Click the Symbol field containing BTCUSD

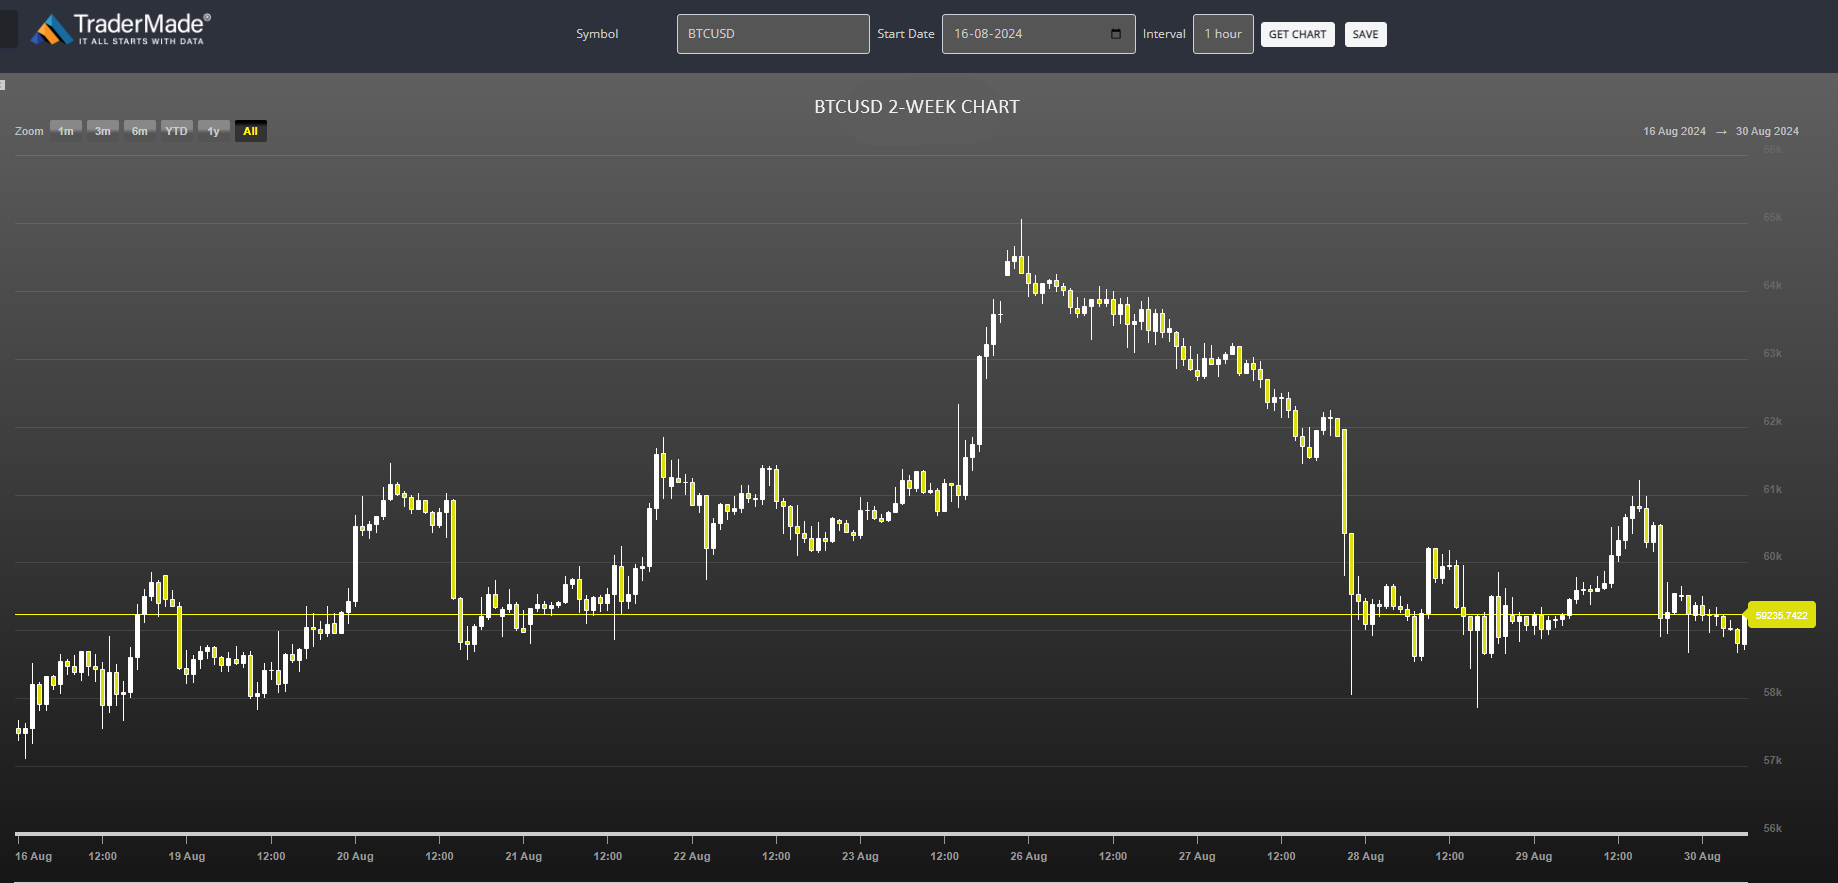[773, 34]
